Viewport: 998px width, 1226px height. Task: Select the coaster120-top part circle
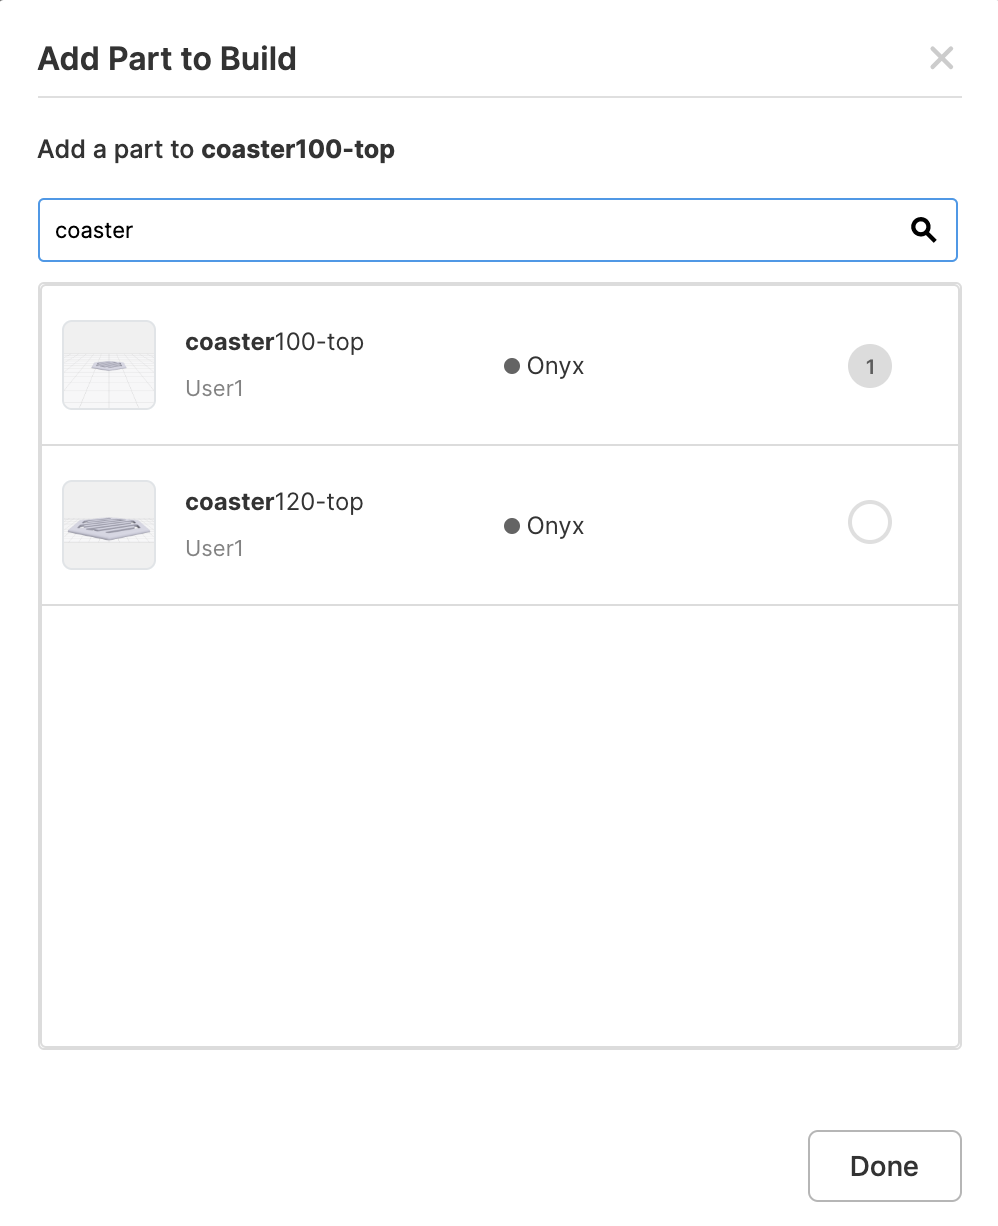click(869, 523)
